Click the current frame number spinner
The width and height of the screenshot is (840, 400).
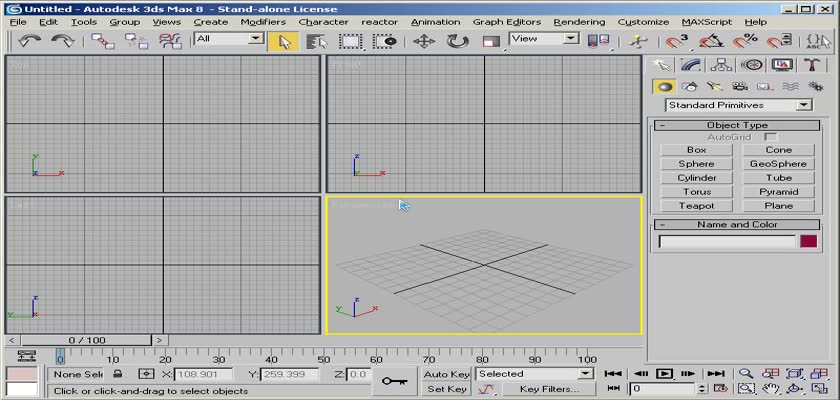coord(702,388)
